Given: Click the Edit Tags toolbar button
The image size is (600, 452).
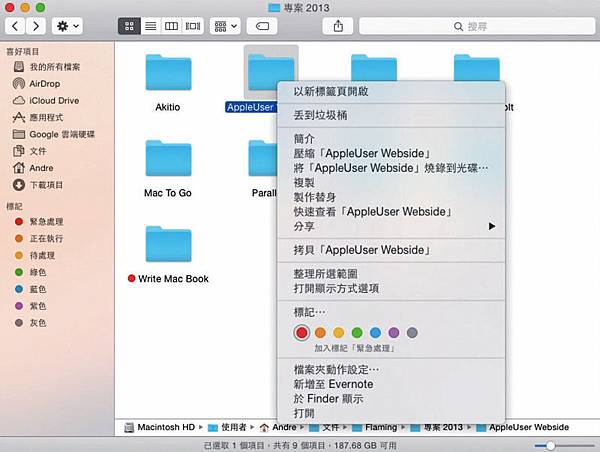Looking at the screenshot, I should 262,26.
